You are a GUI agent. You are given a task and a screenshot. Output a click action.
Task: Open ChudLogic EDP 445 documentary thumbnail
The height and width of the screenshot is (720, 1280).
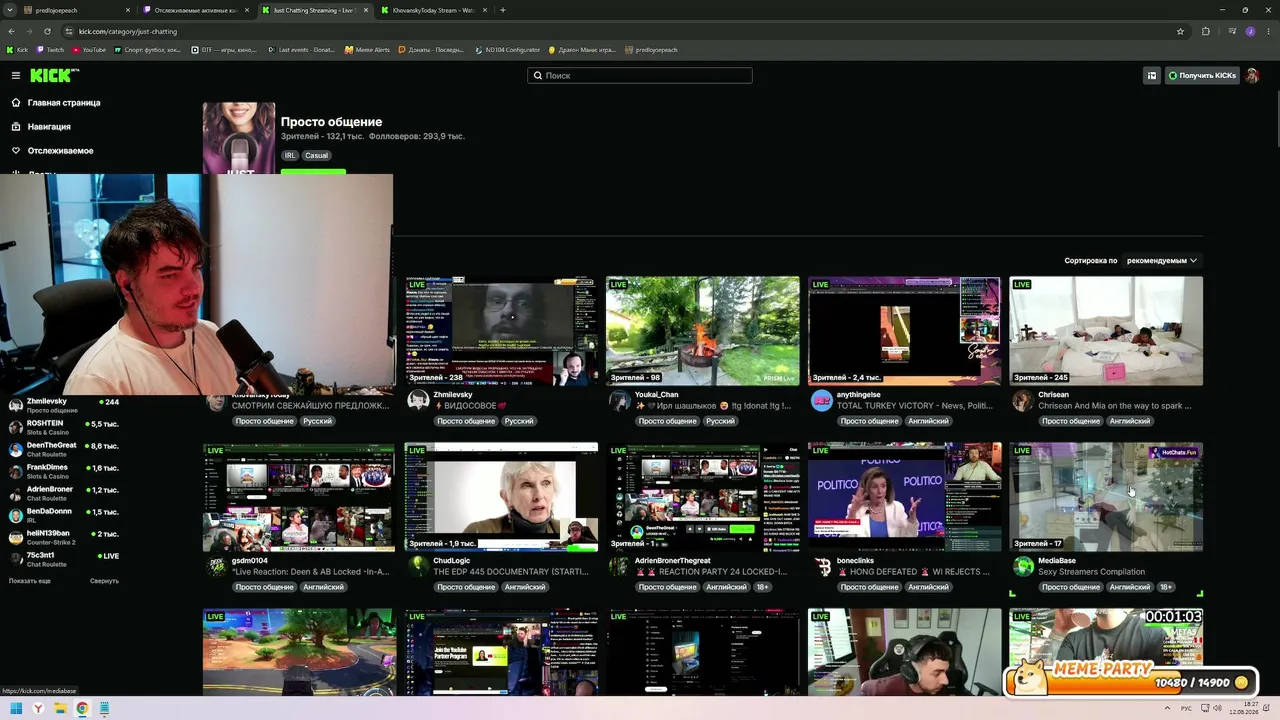point(501,497)
